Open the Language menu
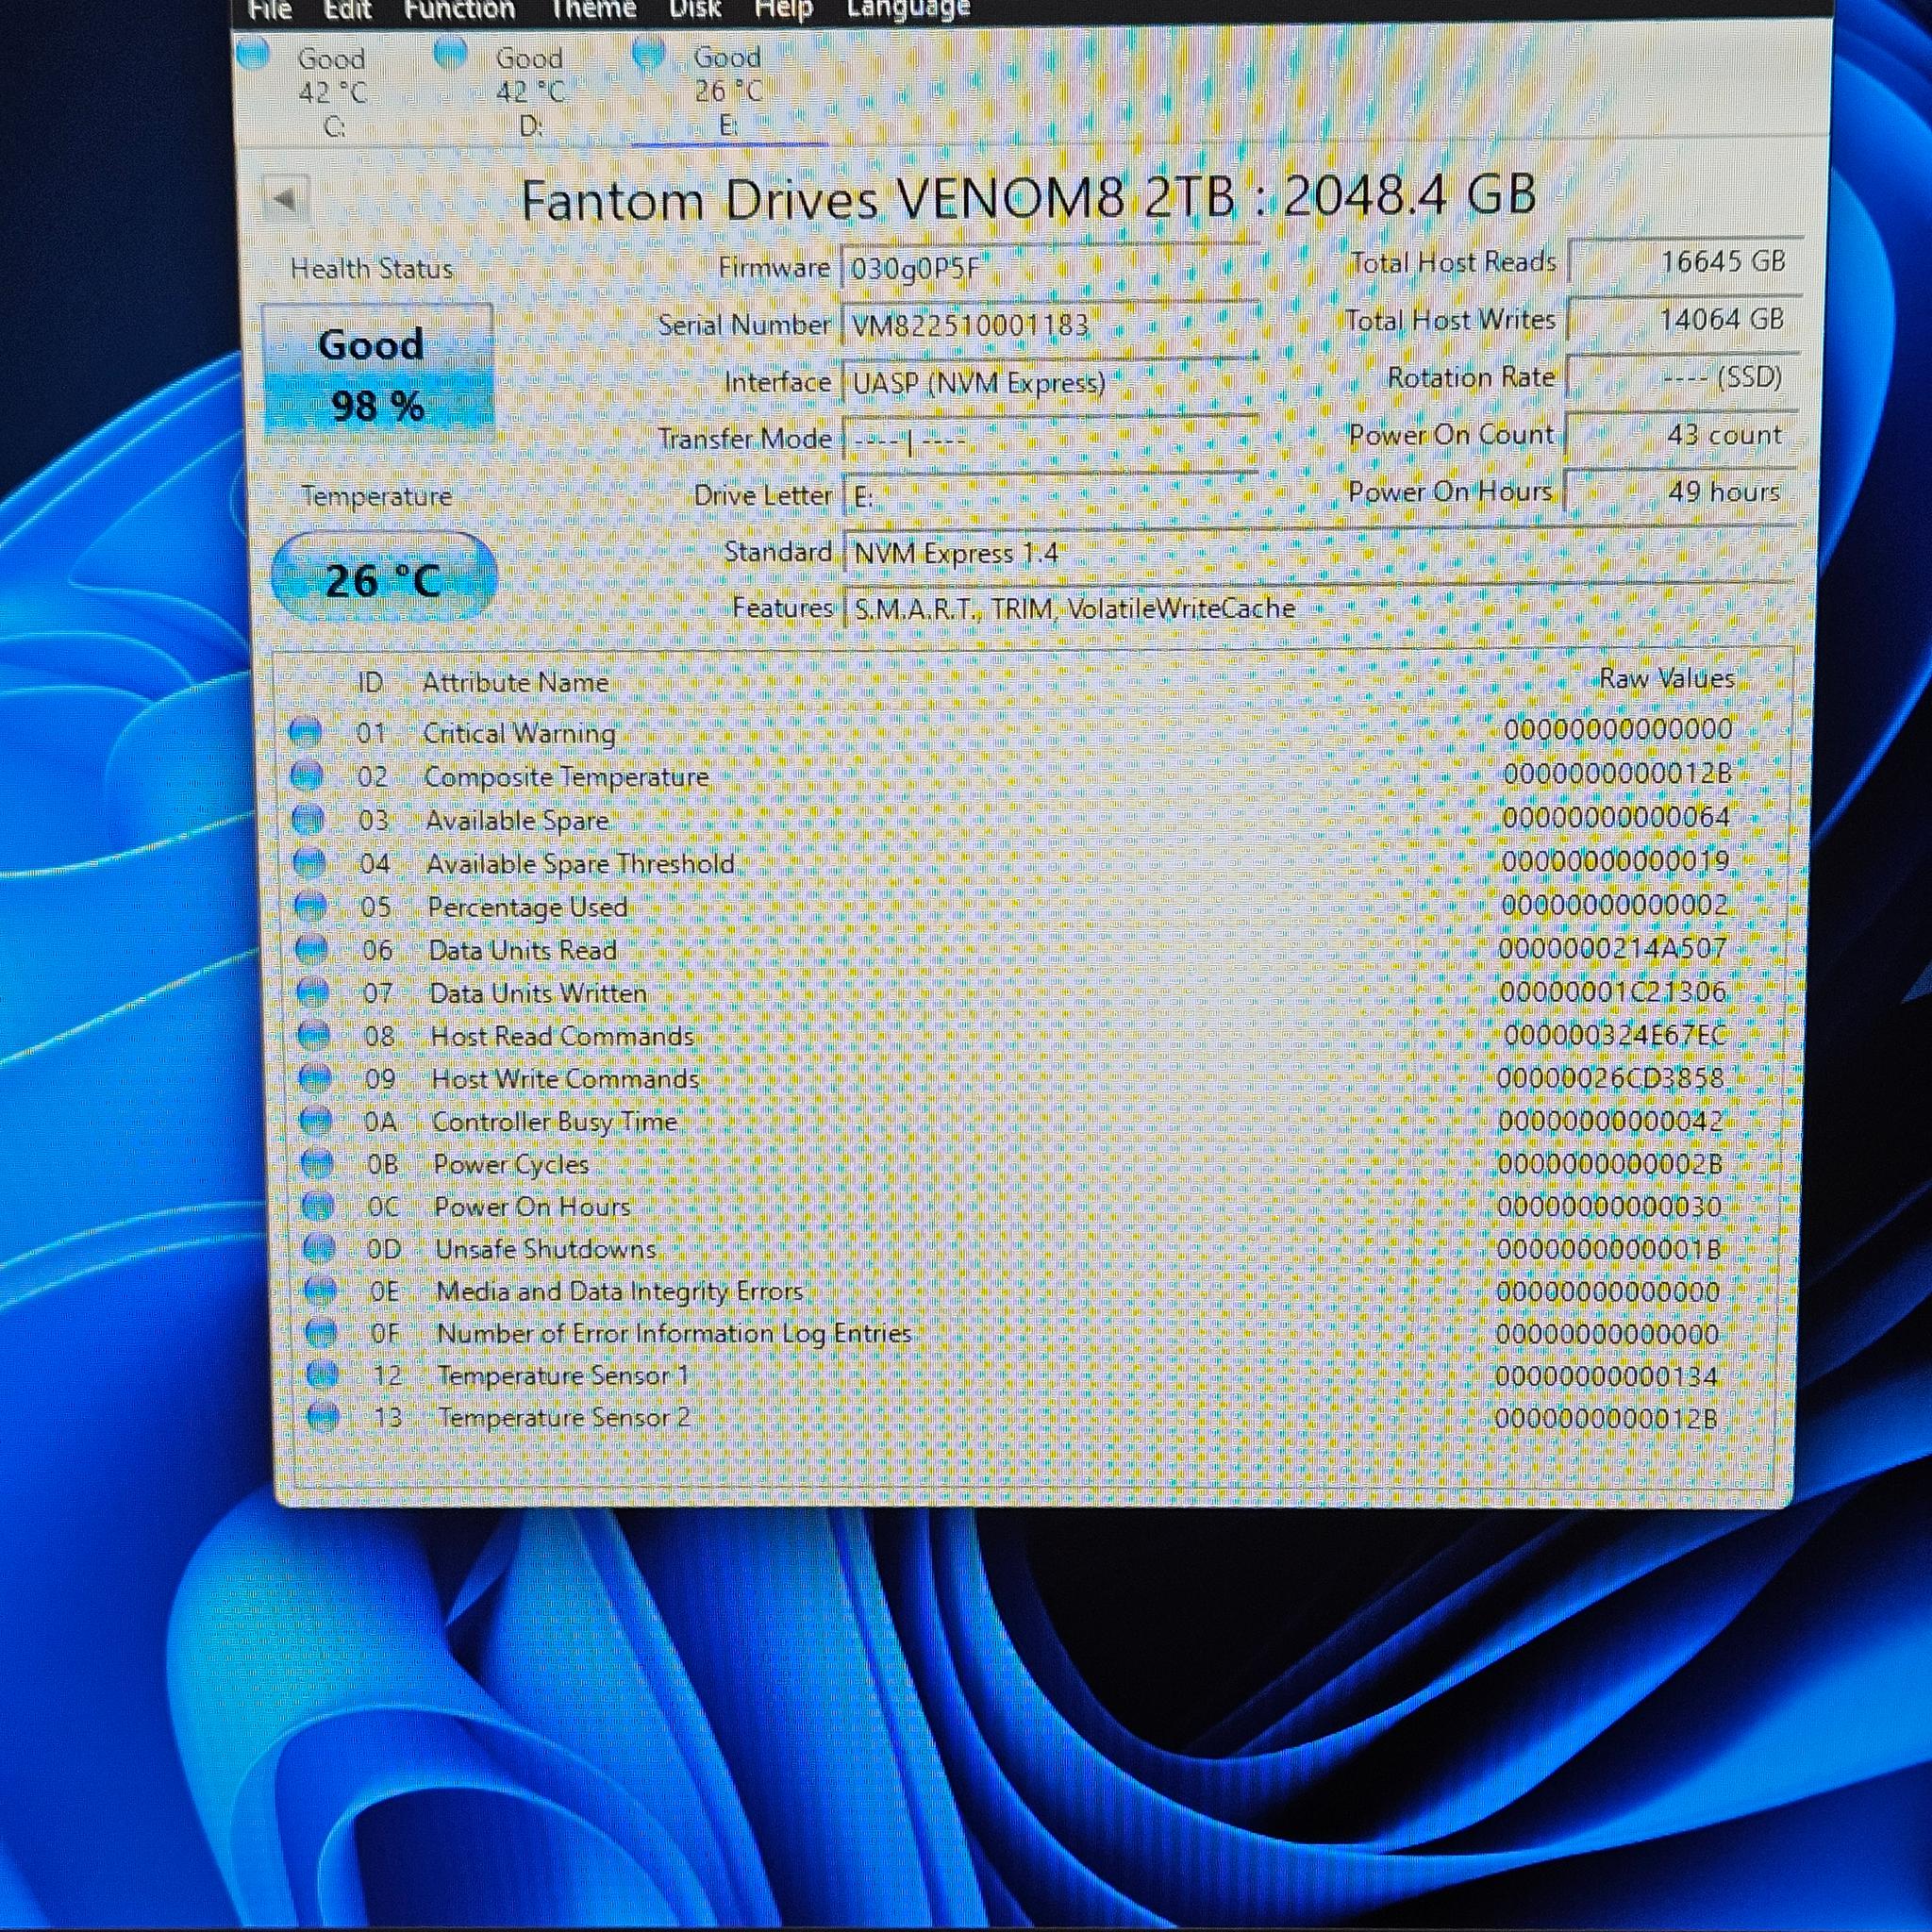 [908, 10]
